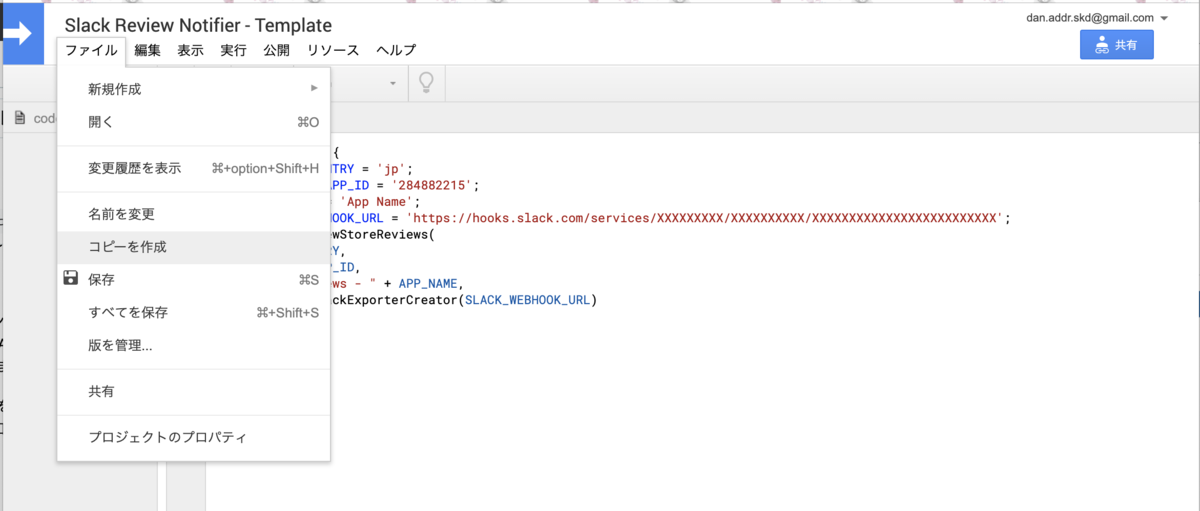
Task: Click the code file document icon
Action: pos(20,118)
